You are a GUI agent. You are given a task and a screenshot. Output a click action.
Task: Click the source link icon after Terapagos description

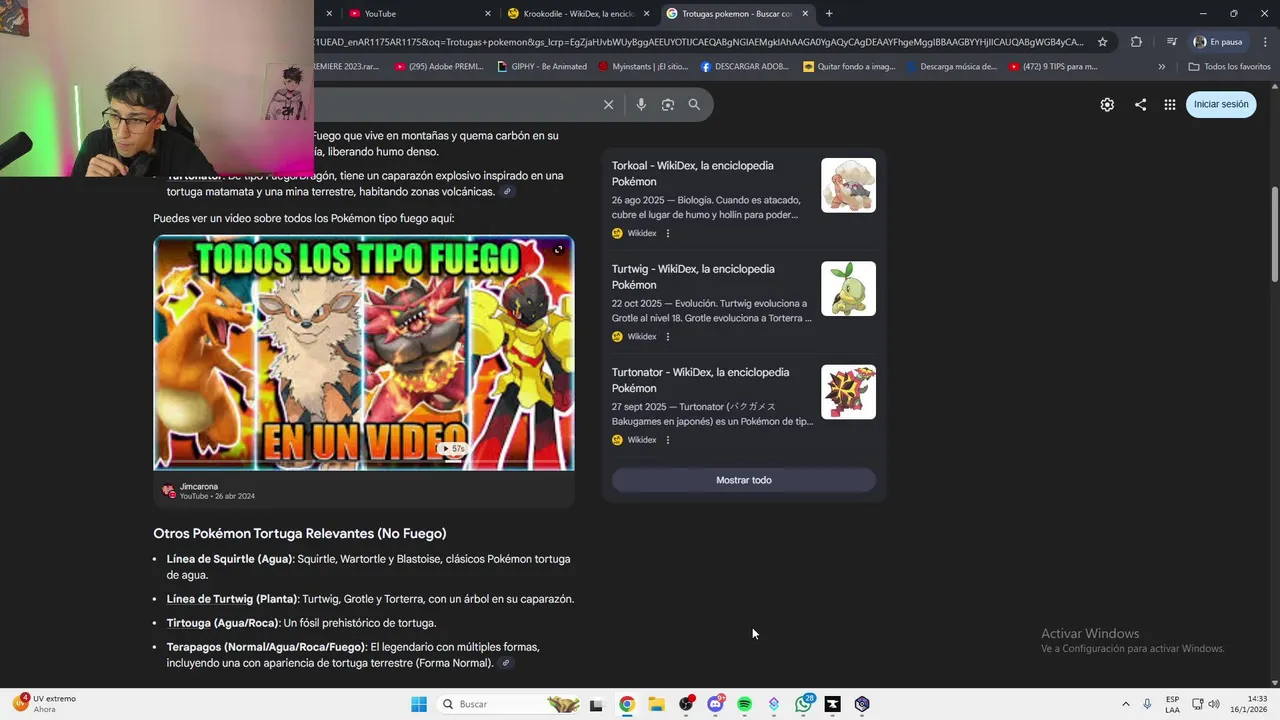coord(506,663)
